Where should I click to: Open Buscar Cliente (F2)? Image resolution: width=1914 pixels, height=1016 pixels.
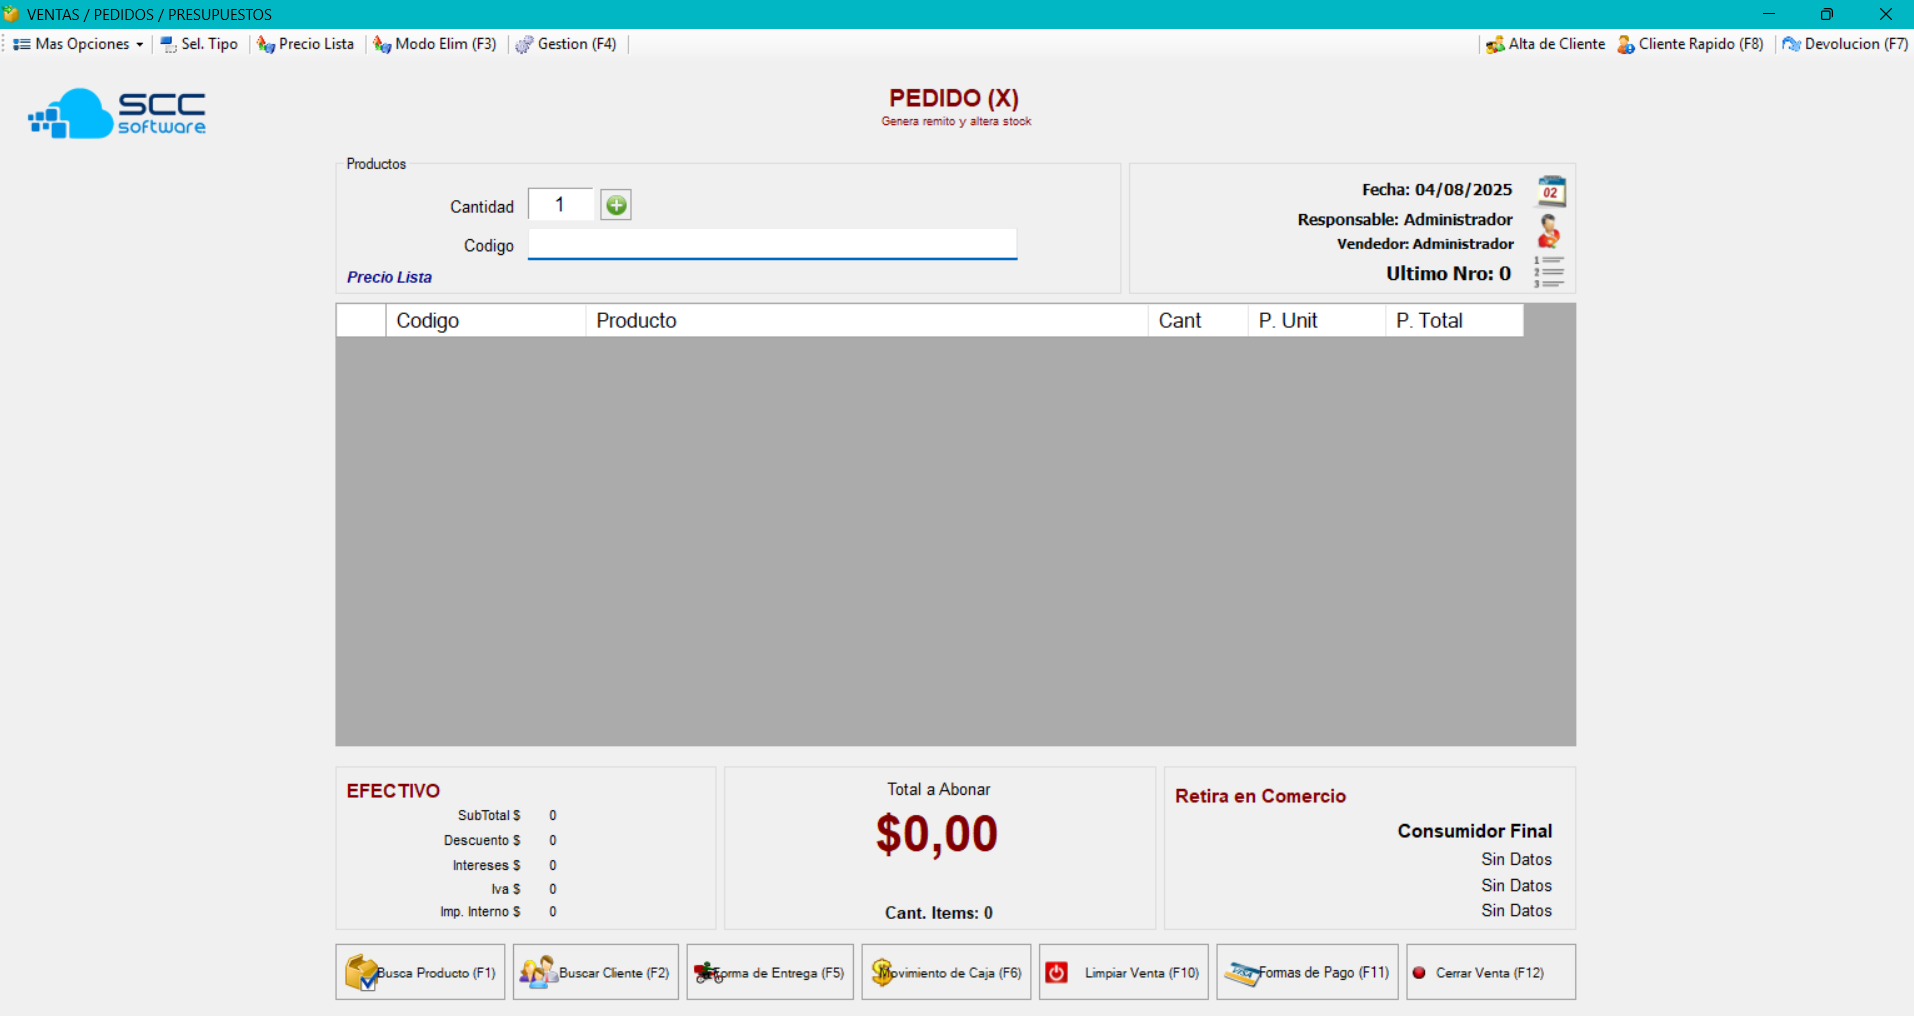pos(596,972)
